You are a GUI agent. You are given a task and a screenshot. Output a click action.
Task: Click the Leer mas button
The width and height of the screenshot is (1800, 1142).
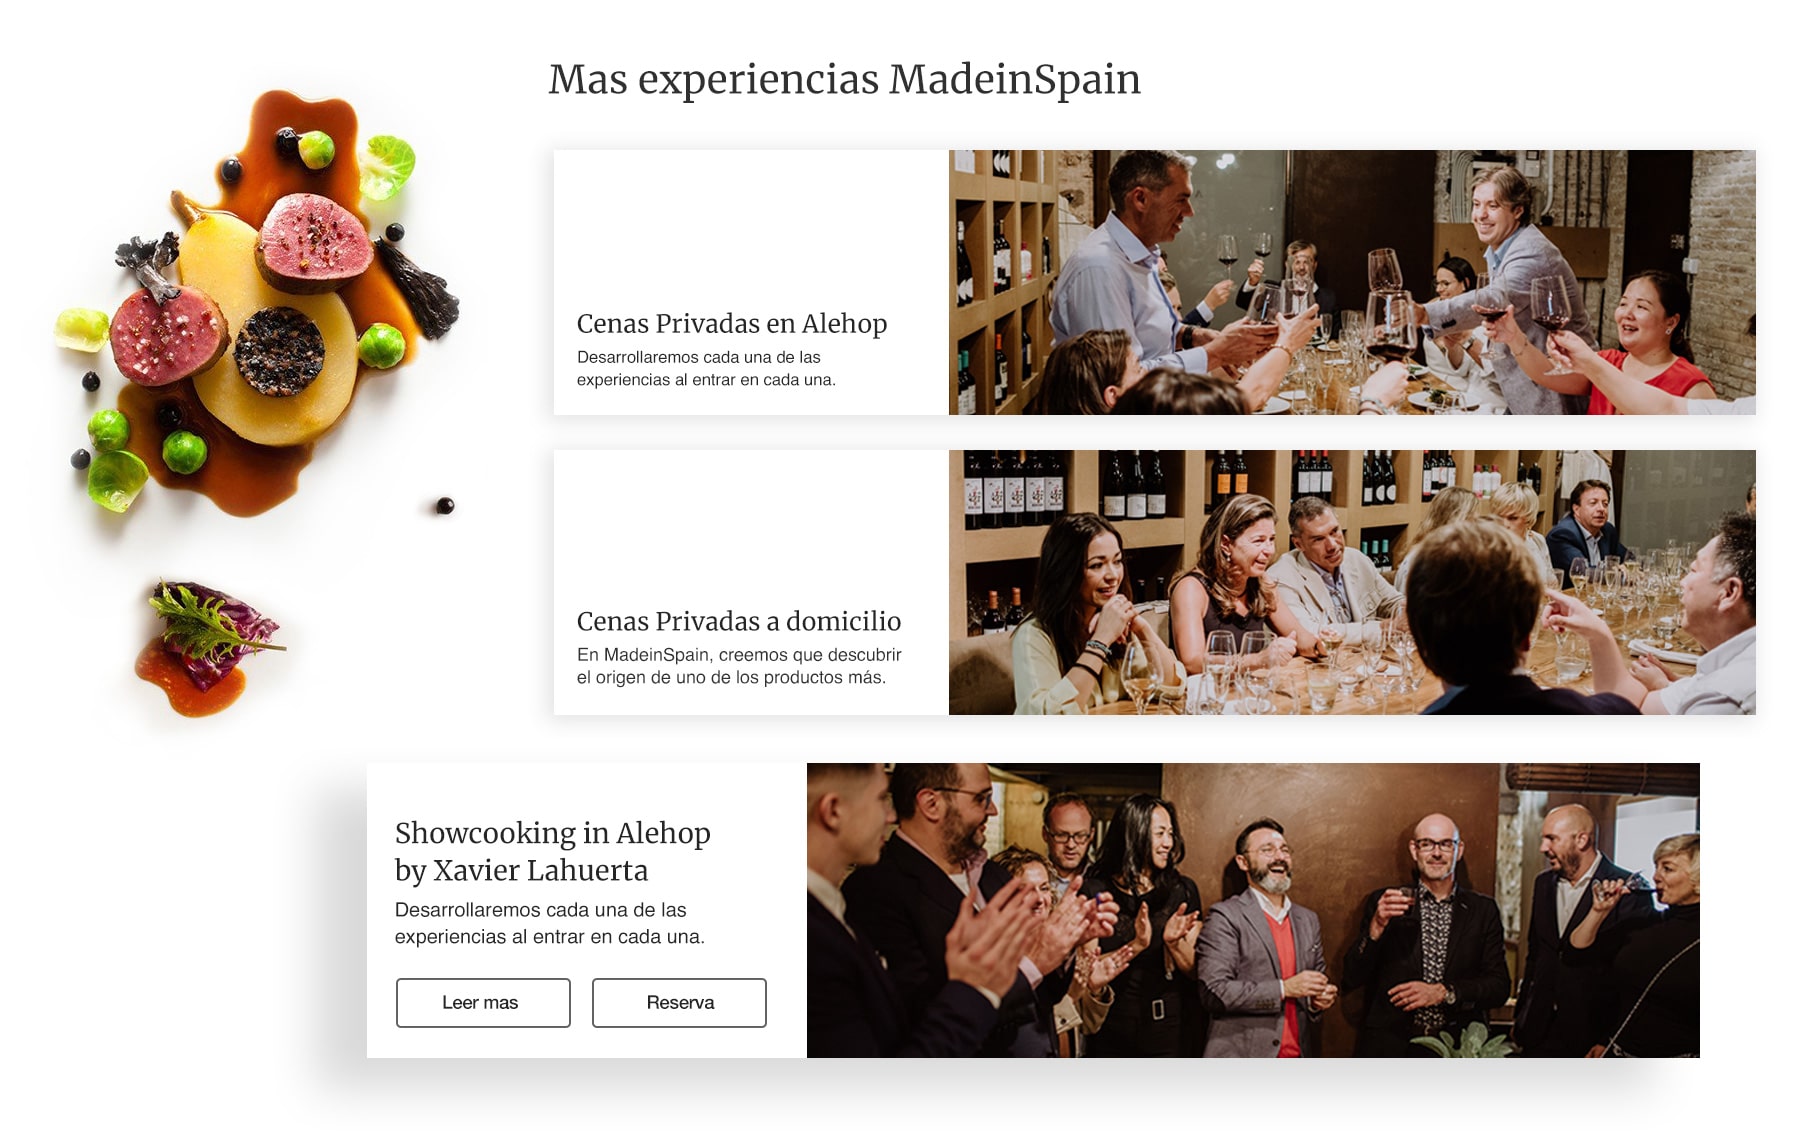coord(483,1002)
